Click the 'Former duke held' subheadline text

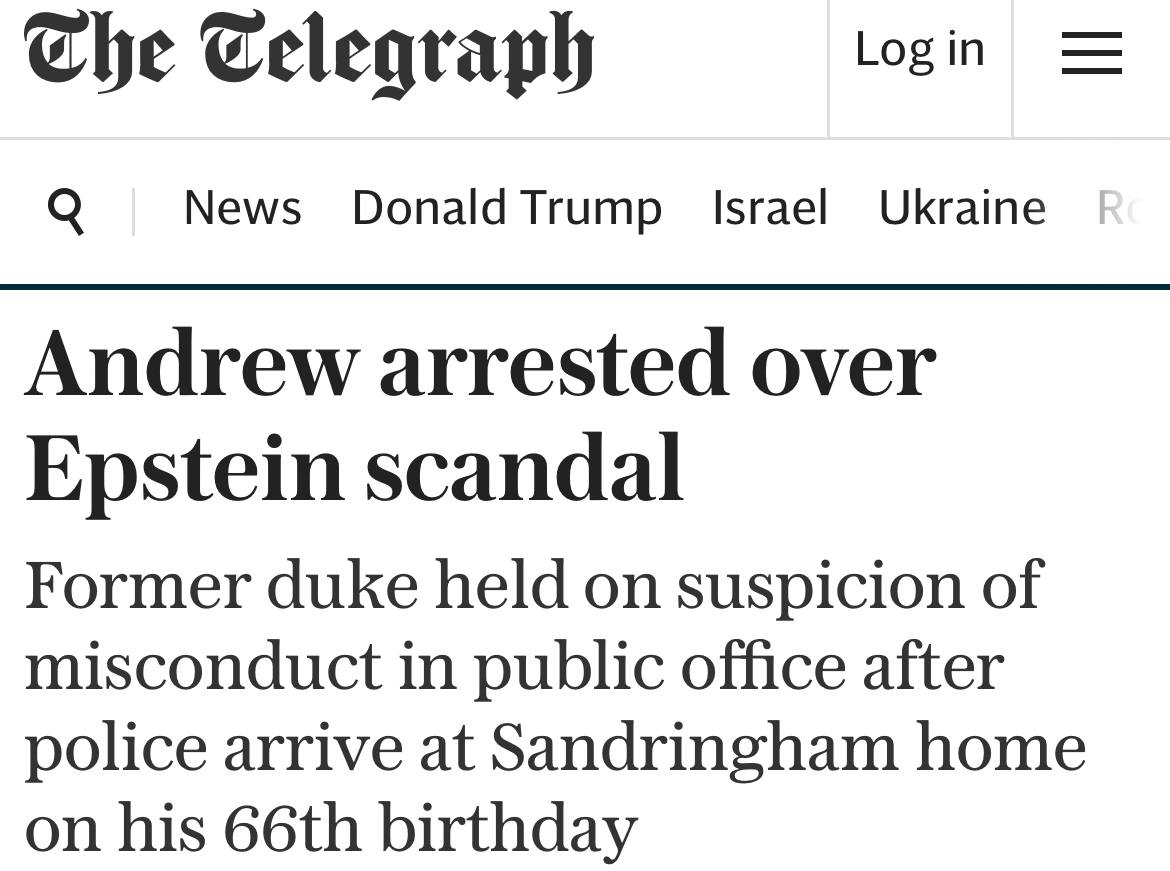click(x=555, y=705)
